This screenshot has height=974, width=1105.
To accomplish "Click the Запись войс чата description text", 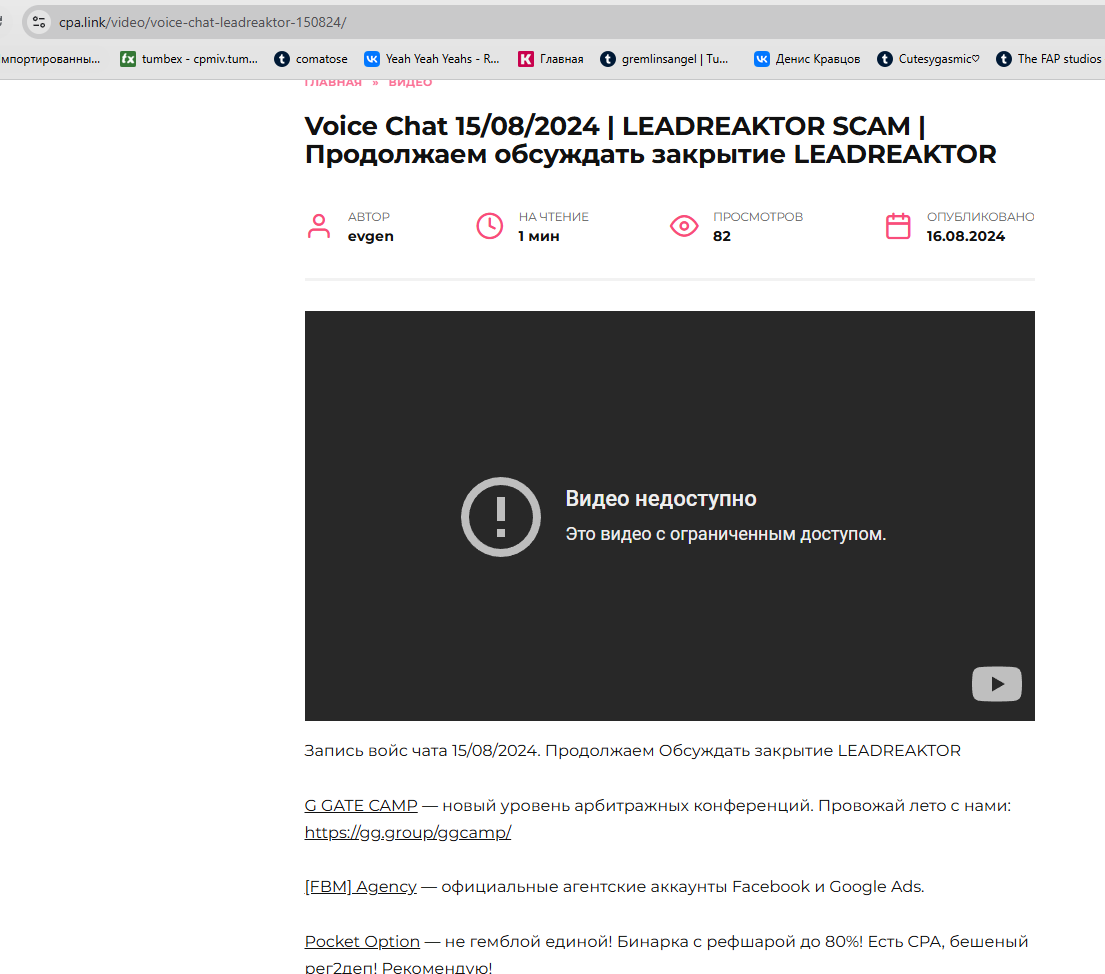I will [x=632, y=751].
